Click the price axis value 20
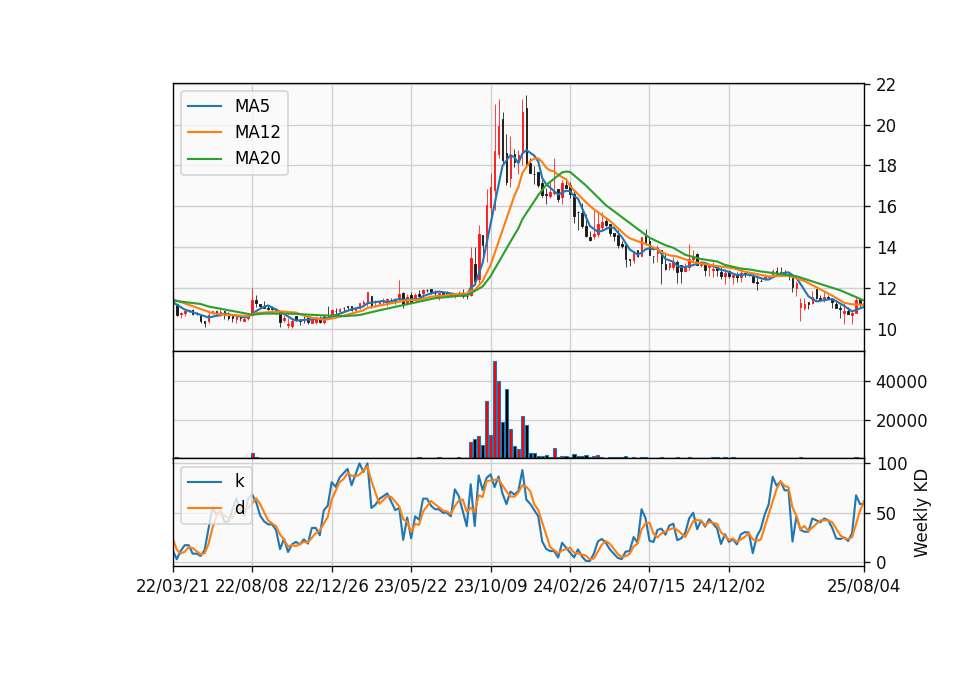The height and width of the screenshot is (690, 960). click(886, 126)
